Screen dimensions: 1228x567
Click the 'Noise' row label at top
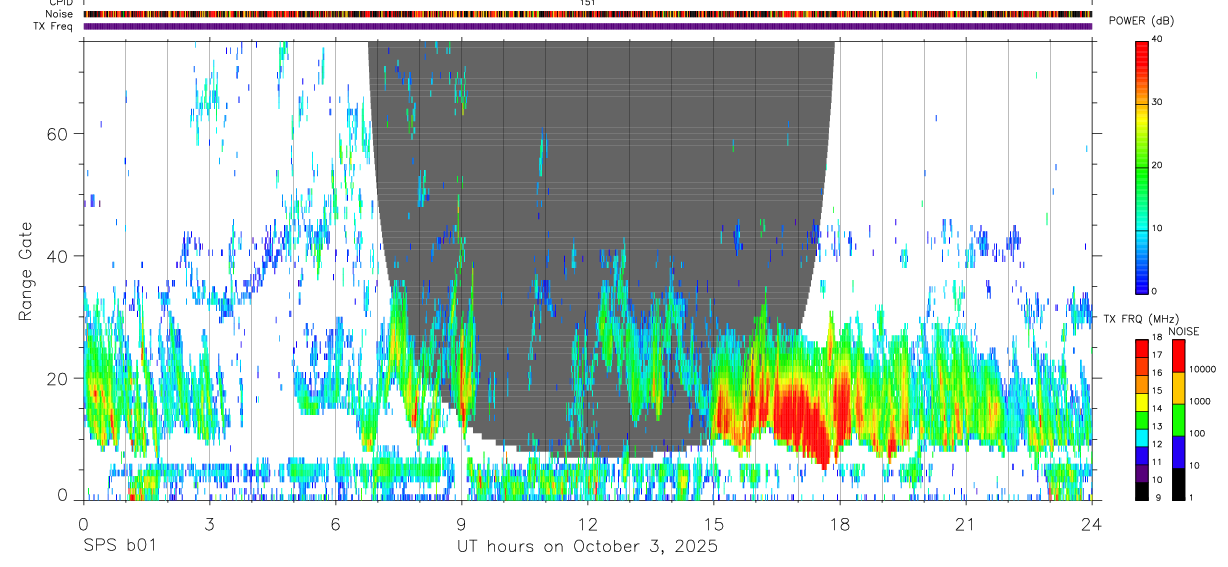pos(60,14)
